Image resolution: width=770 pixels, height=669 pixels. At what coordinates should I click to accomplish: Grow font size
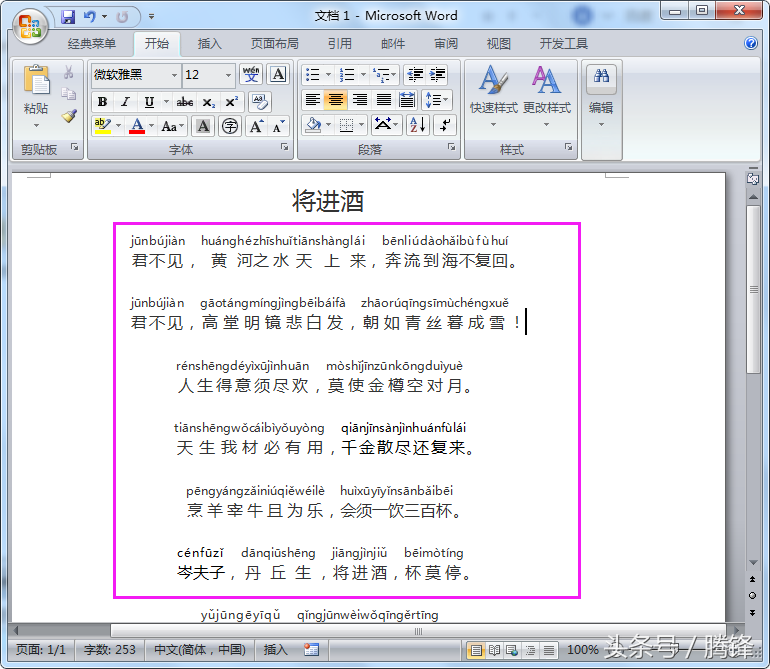tap(256, 127)
